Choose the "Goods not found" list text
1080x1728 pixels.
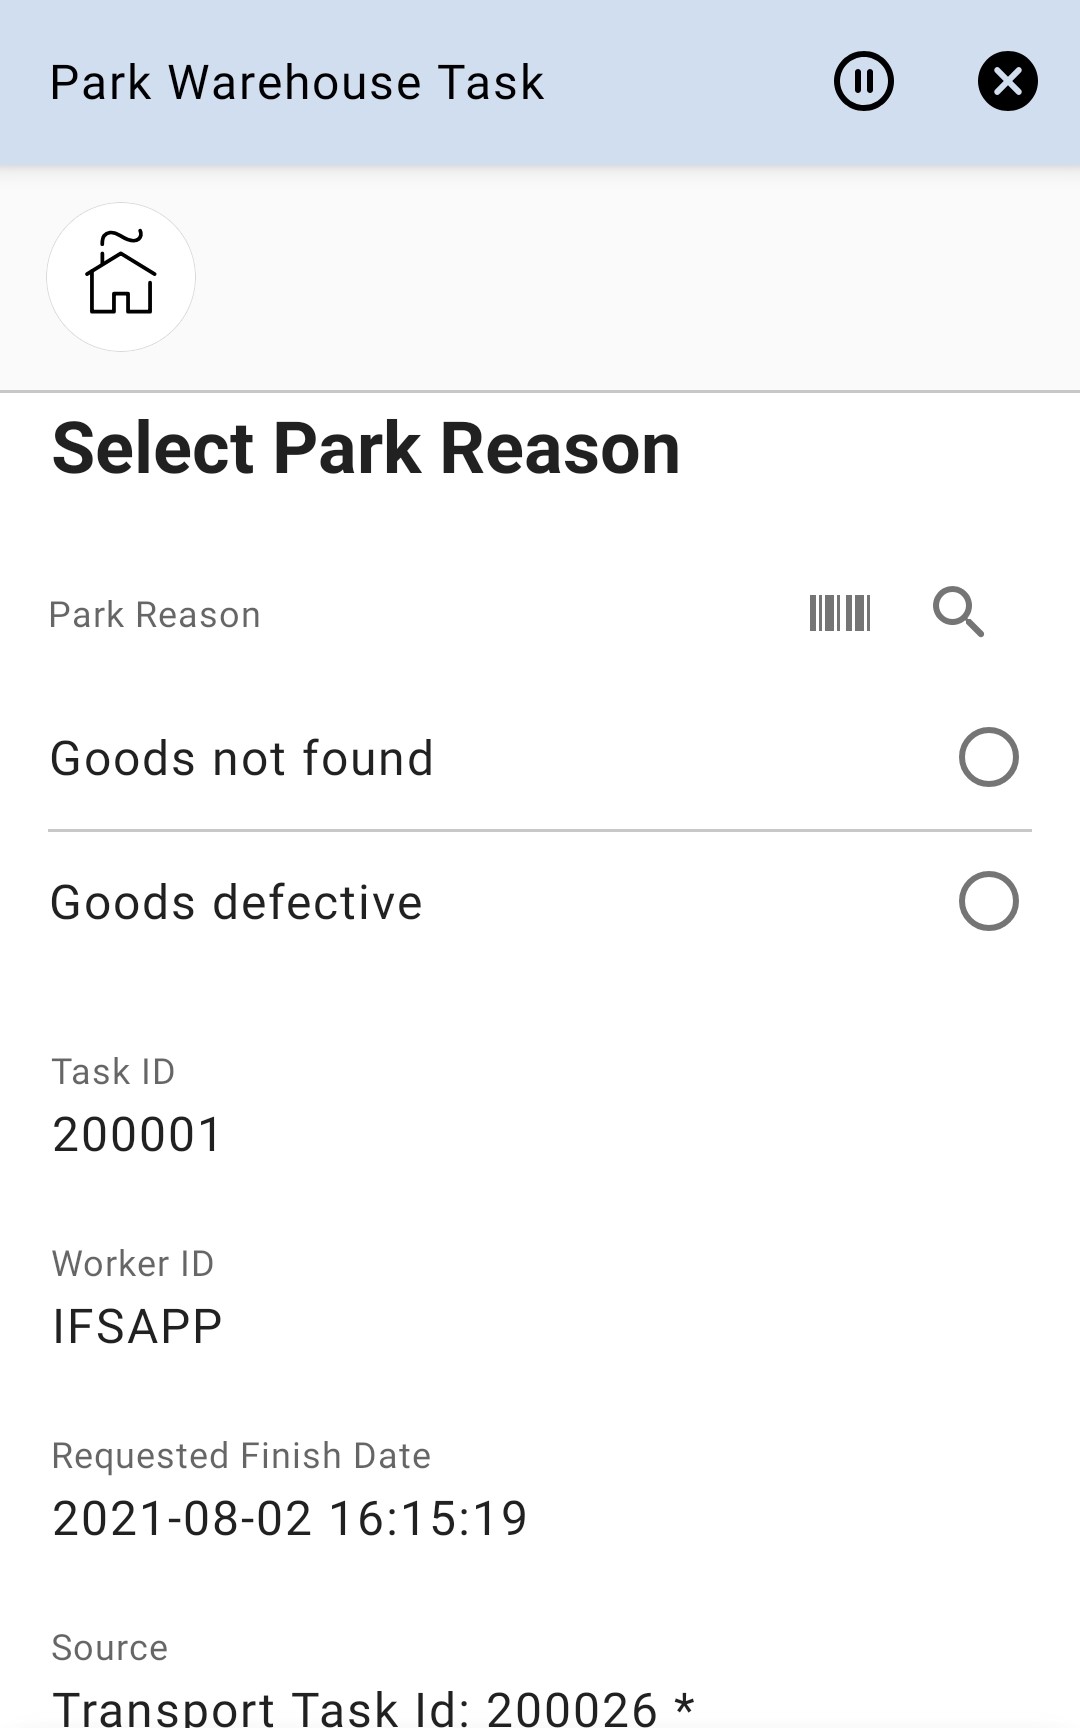[x=242, y=759]
